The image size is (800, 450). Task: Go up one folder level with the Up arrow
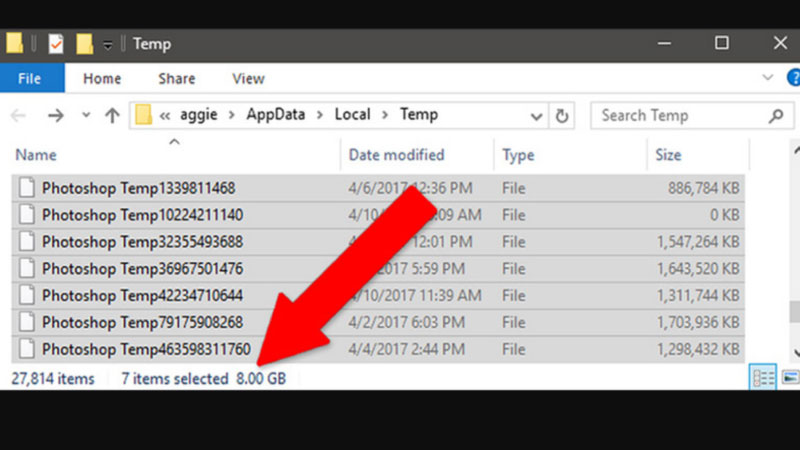click(x=112, y=115)
